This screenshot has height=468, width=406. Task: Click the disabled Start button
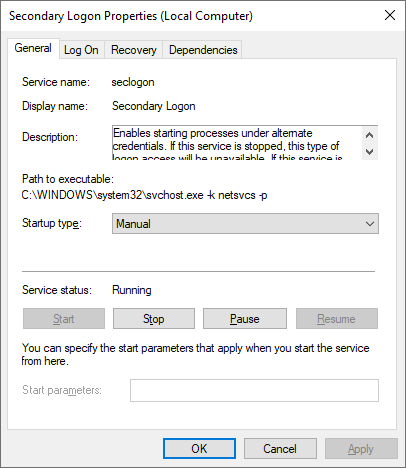[64, 319]
